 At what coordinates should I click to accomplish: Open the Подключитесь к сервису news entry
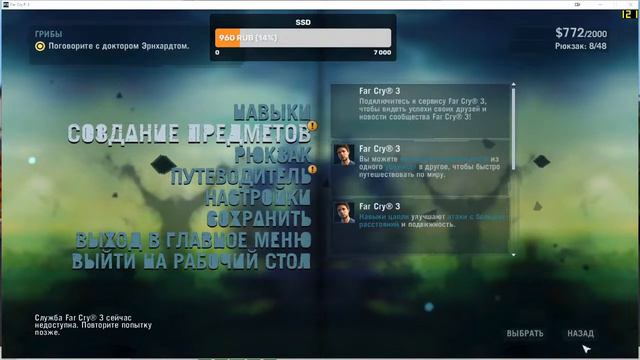tap(420, 110)
